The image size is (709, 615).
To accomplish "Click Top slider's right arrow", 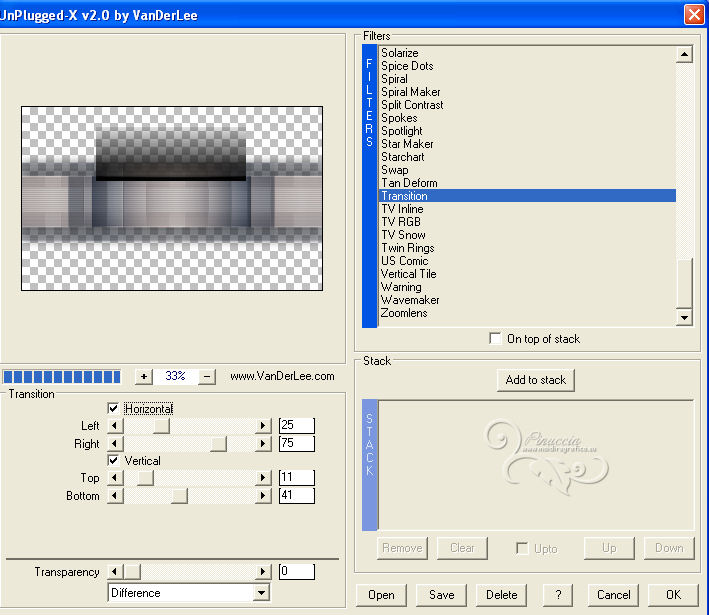I will tap(263, 478).
